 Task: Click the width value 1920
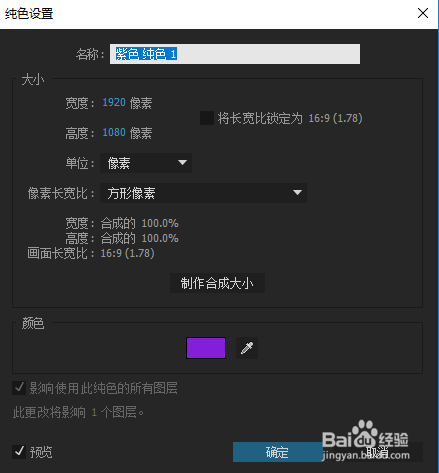point(114,102)
